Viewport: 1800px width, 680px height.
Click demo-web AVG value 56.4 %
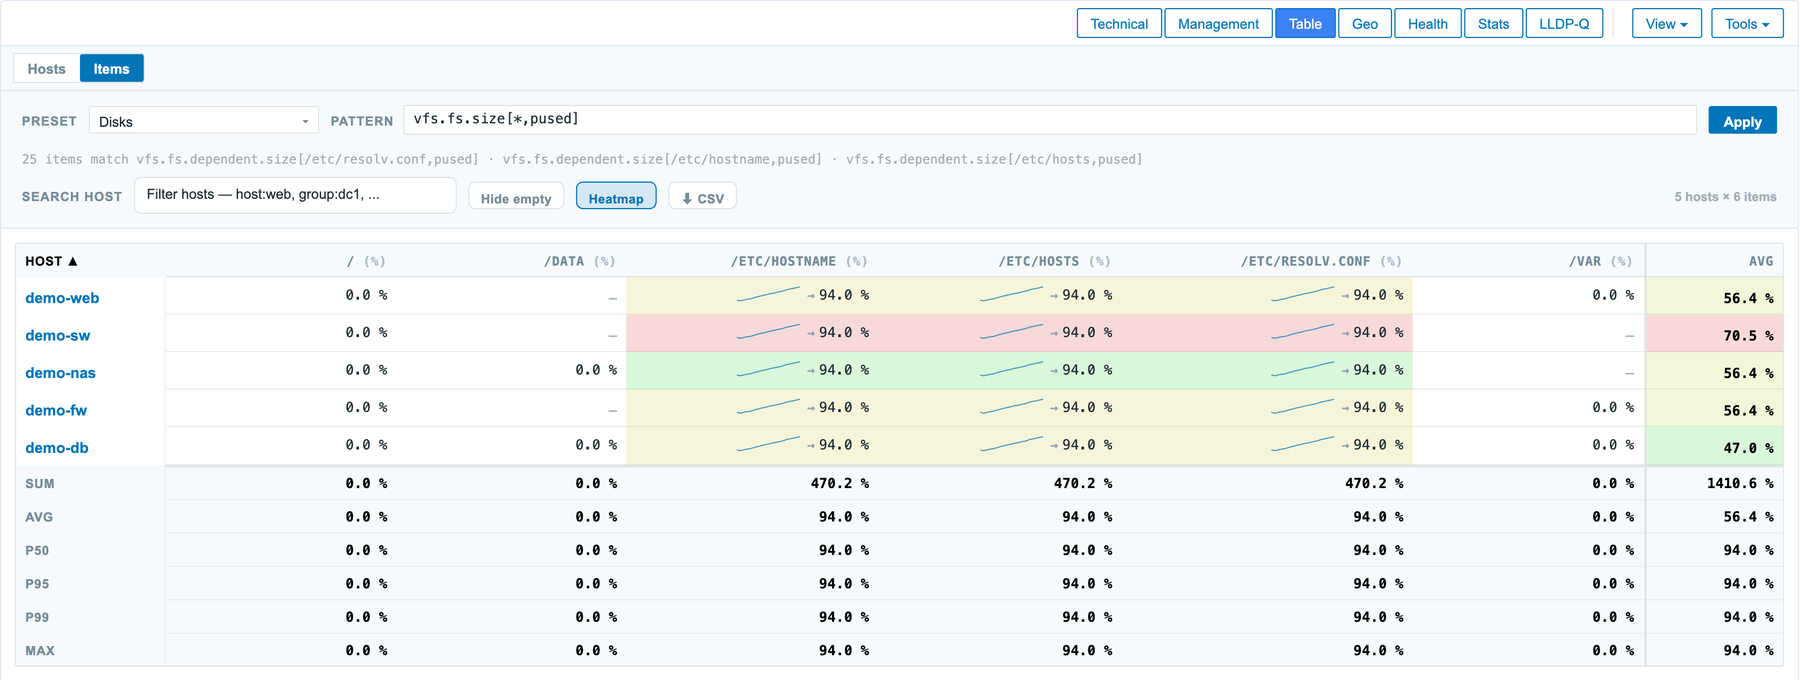coord(1748,298)
